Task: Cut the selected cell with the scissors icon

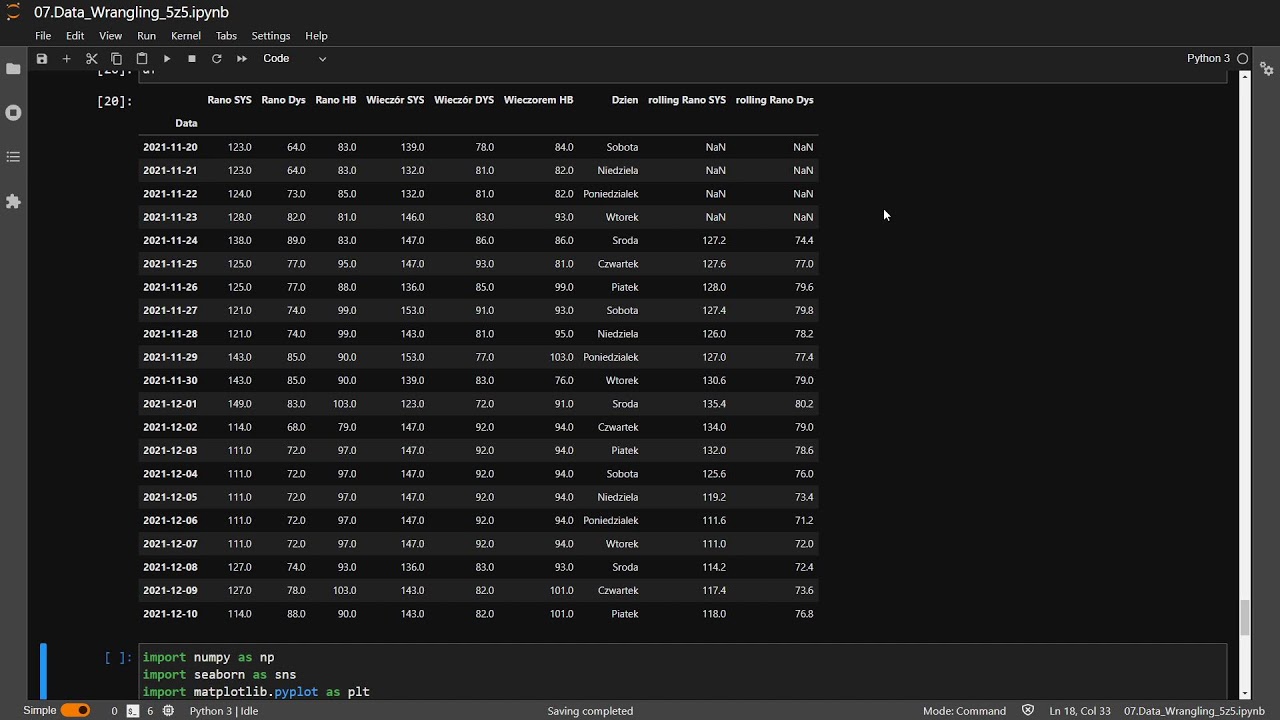Action: pyautogui.click(x=92, y=59)
